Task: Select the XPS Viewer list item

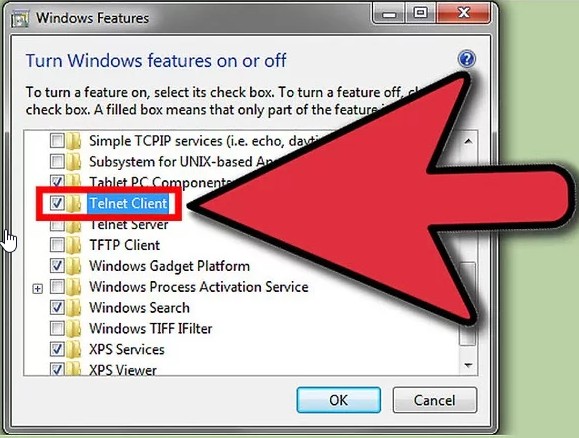Action: click(123, 370)
